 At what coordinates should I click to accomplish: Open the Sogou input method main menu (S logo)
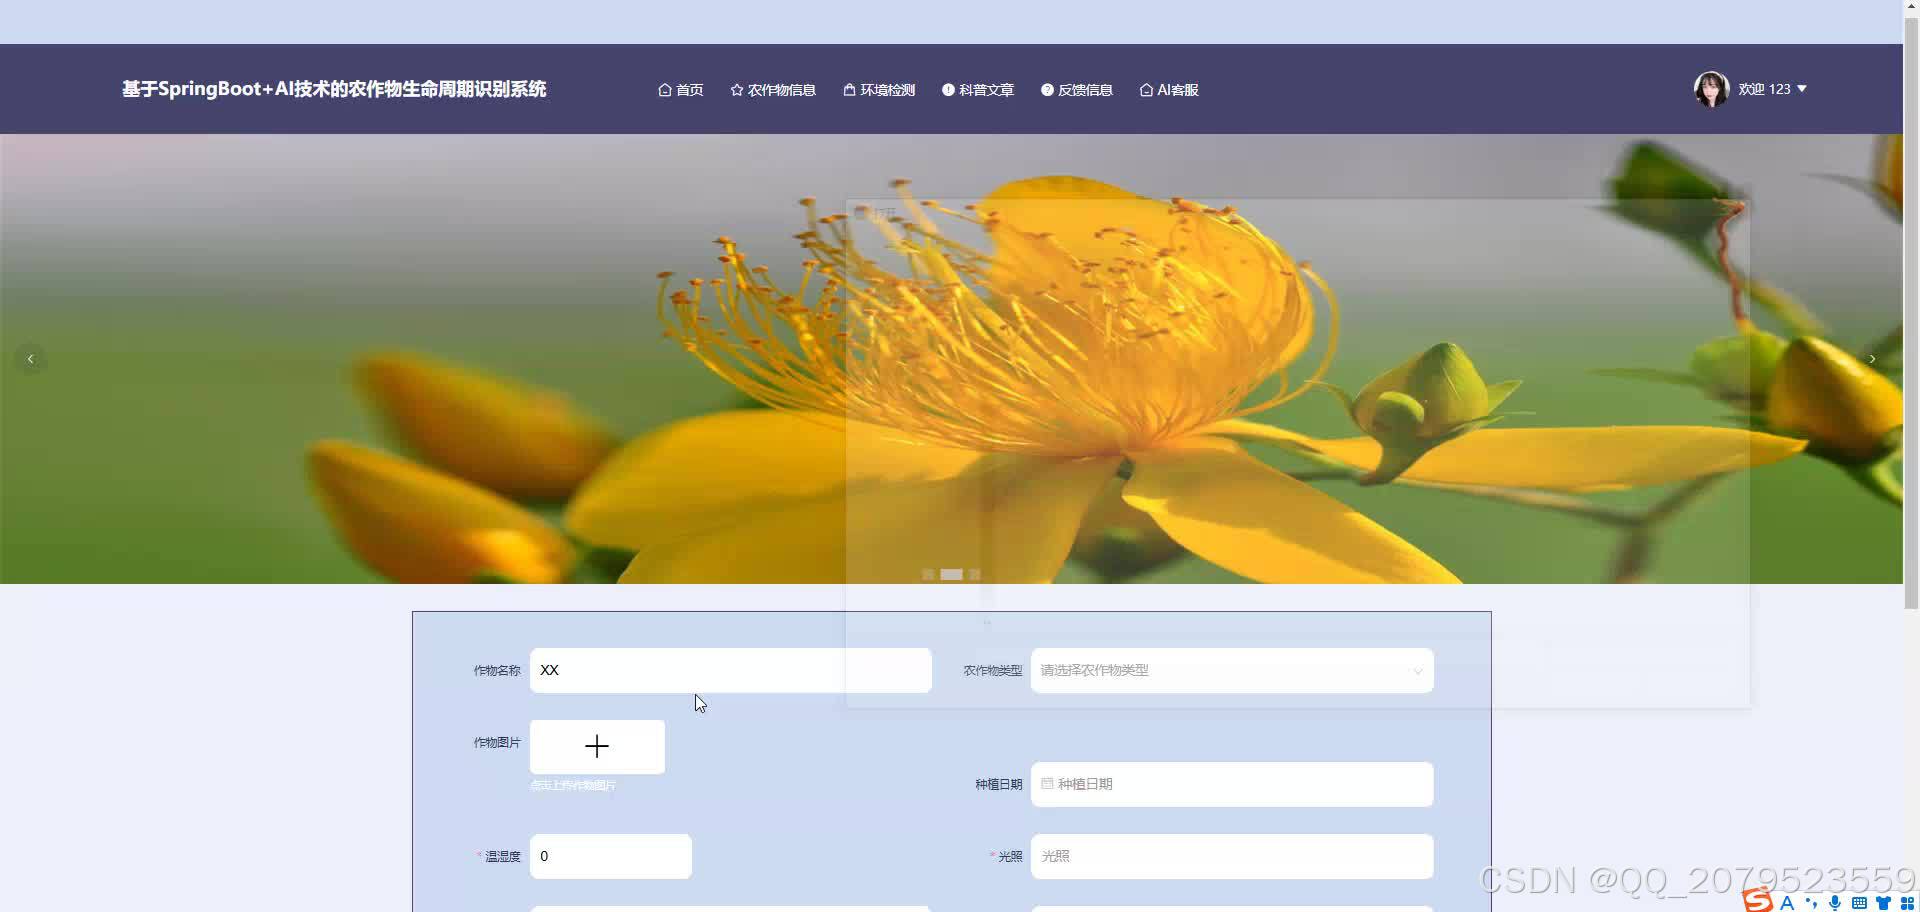pyautogui.click(x=1758, y=902)
